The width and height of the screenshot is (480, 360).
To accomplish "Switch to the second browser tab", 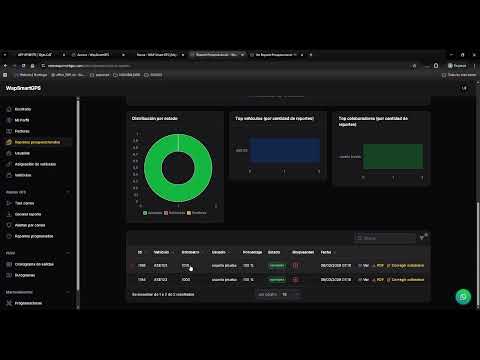I will [x=97, y=55].
